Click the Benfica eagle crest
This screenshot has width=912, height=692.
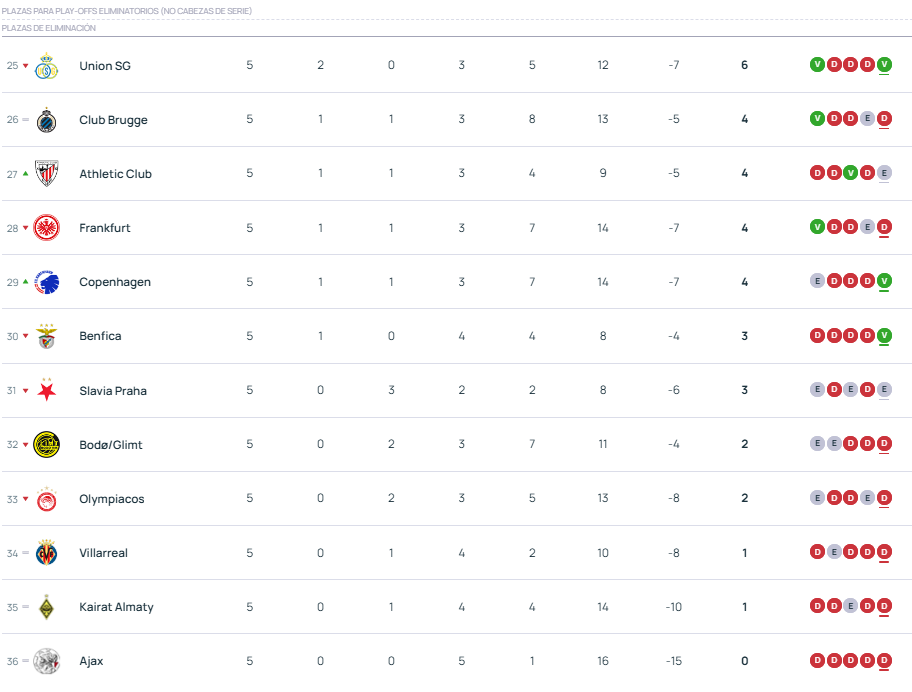[46, 336]
